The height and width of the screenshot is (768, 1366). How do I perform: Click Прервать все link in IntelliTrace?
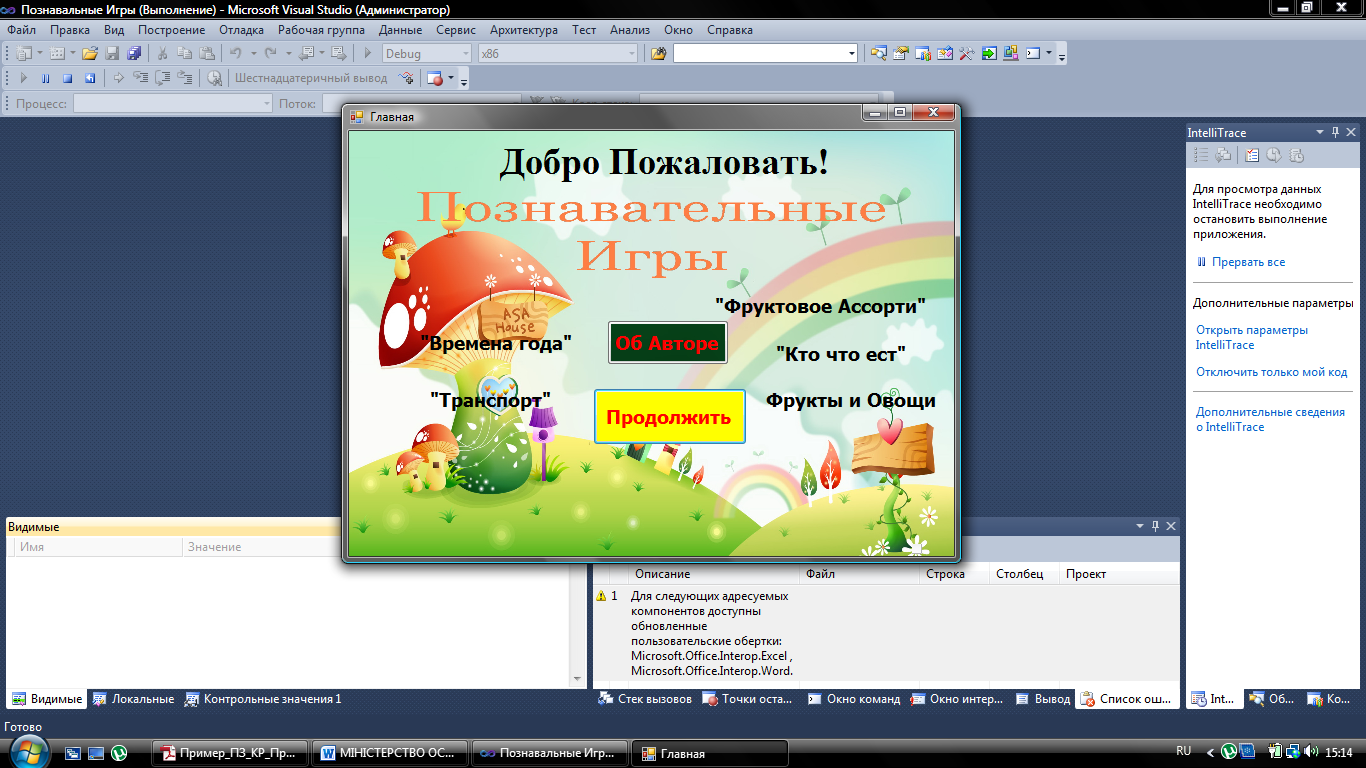click(1248, 262)
